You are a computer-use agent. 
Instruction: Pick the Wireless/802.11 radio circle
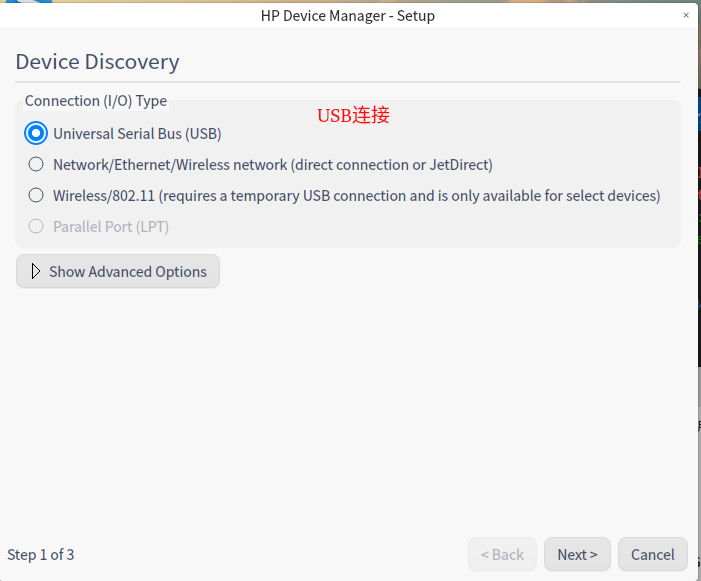pos(36,195)
